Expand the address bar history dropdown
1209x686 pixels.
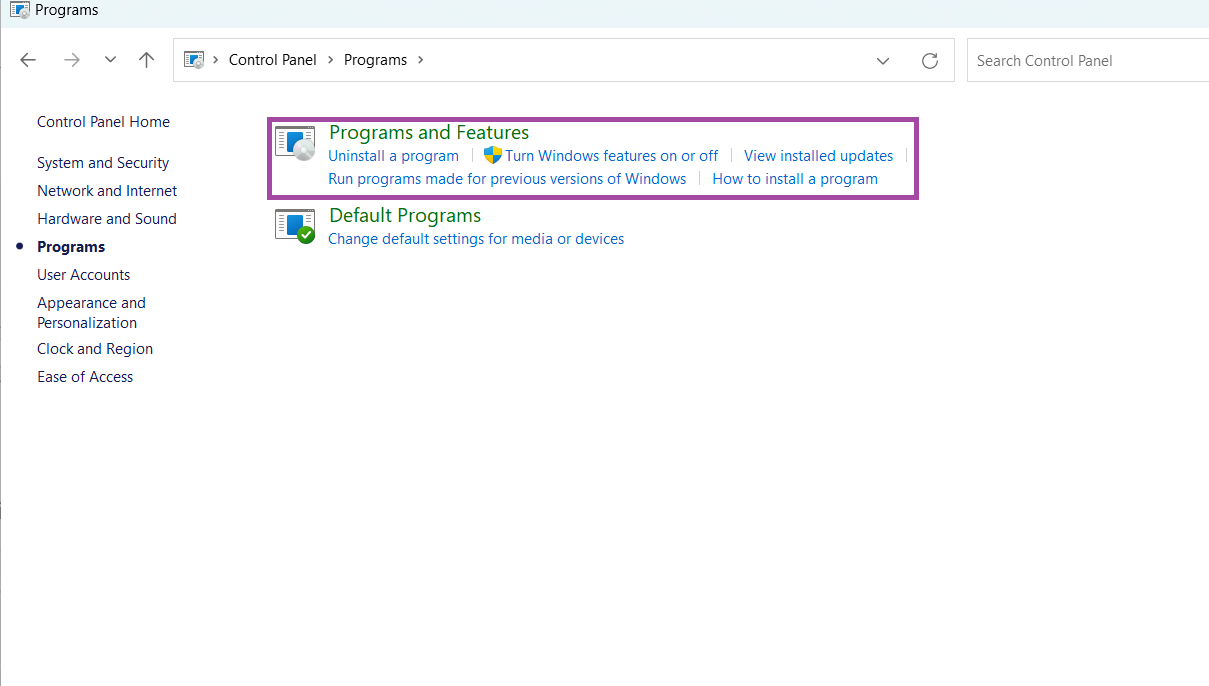883,60
